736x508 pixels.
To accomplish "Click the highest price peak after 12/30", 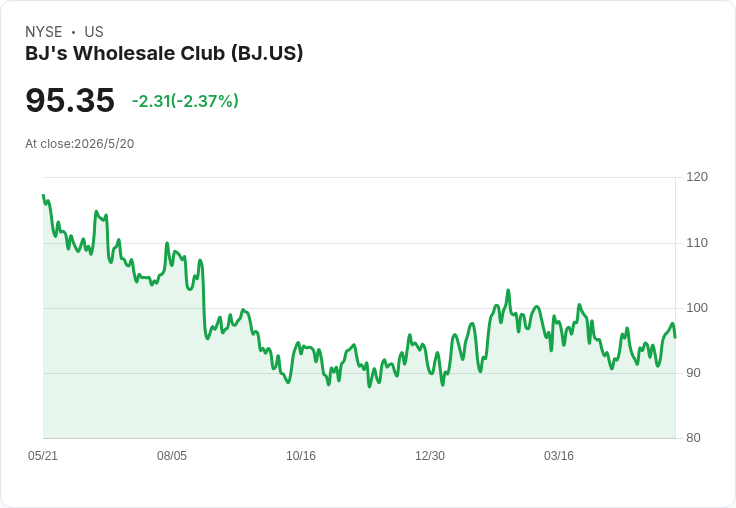I will click(x=508, y=291).
